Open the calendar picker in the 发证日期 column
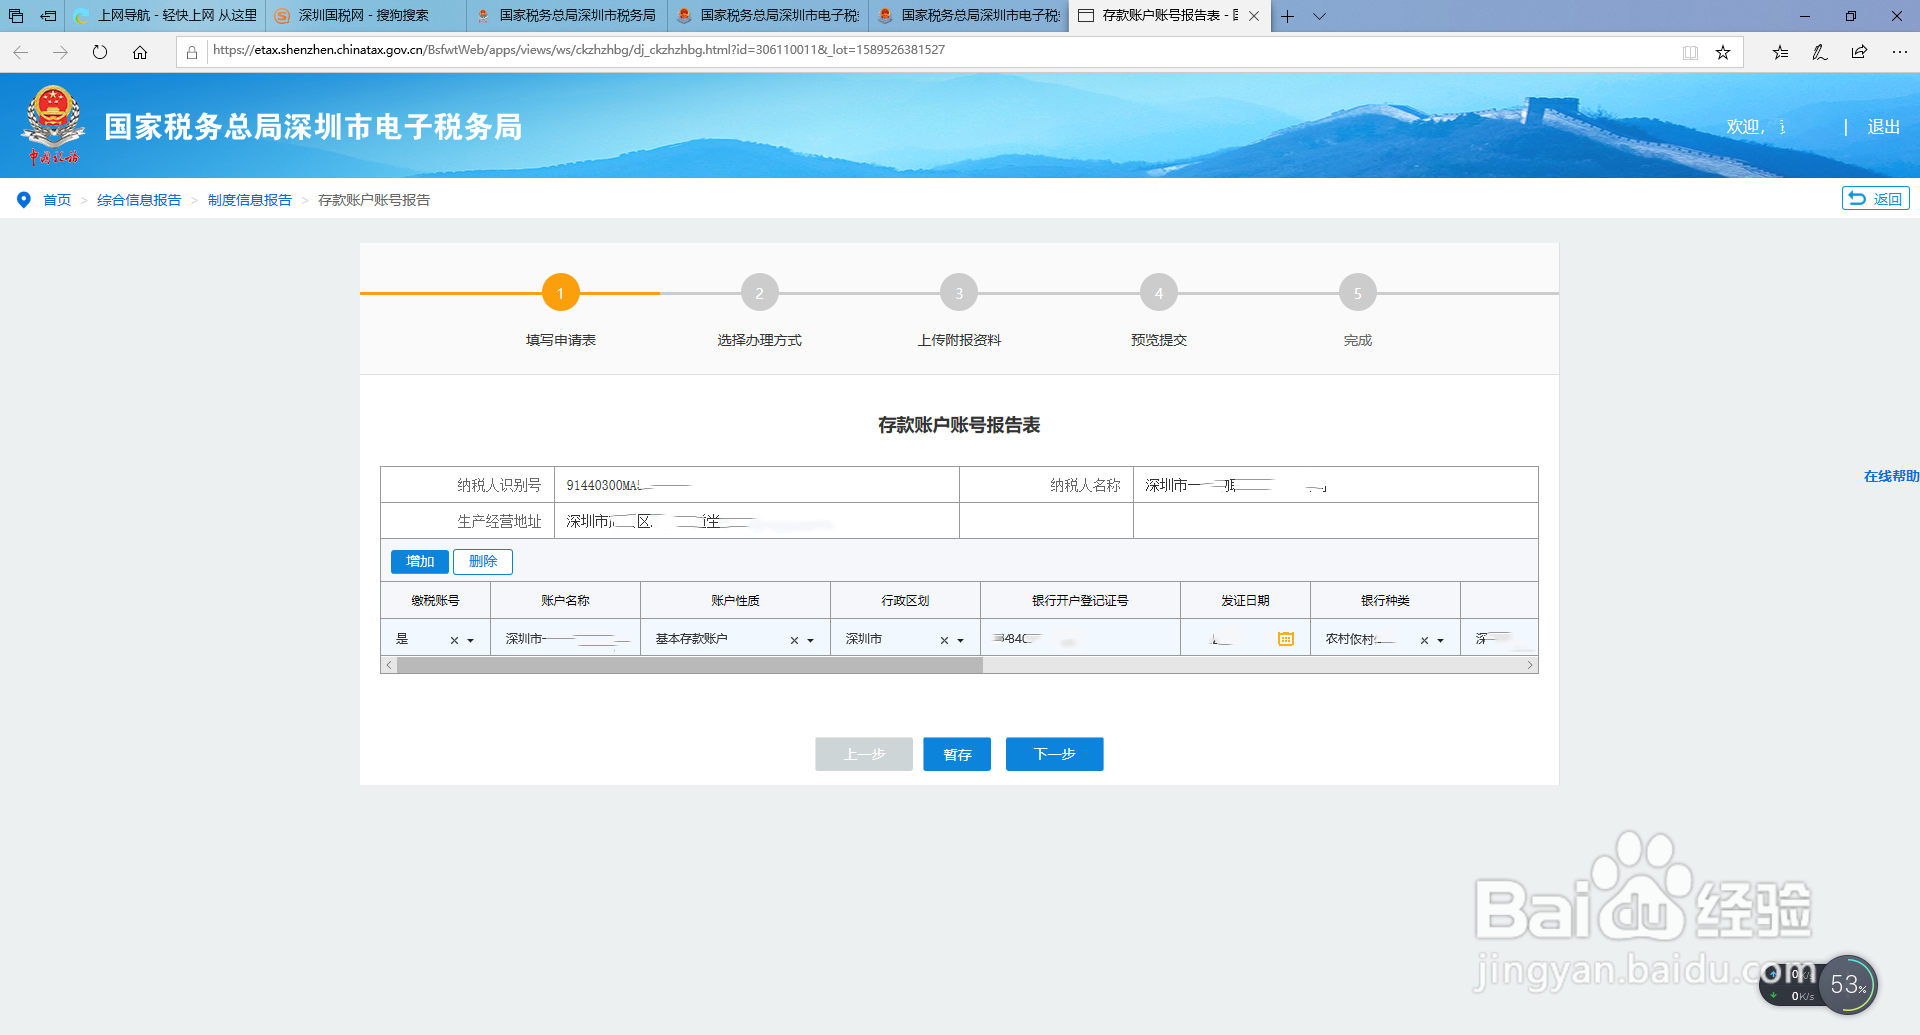1920x1035 pixels. click(x=1287, y=637)
